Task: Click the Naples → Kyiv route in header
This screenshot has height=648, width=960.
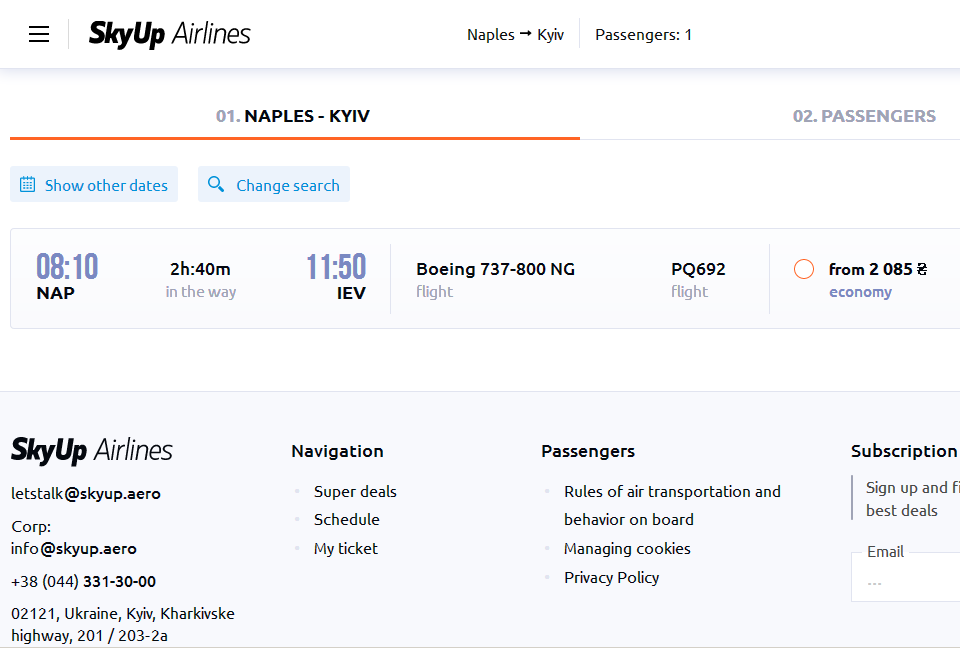Action: point(515,35)
